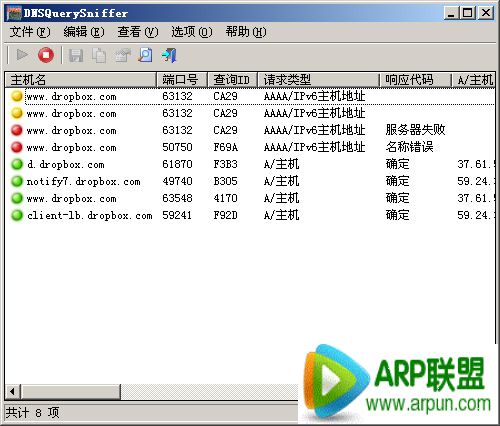
Task: Select the d.dropbox.com row
Action: click(250, 164)
